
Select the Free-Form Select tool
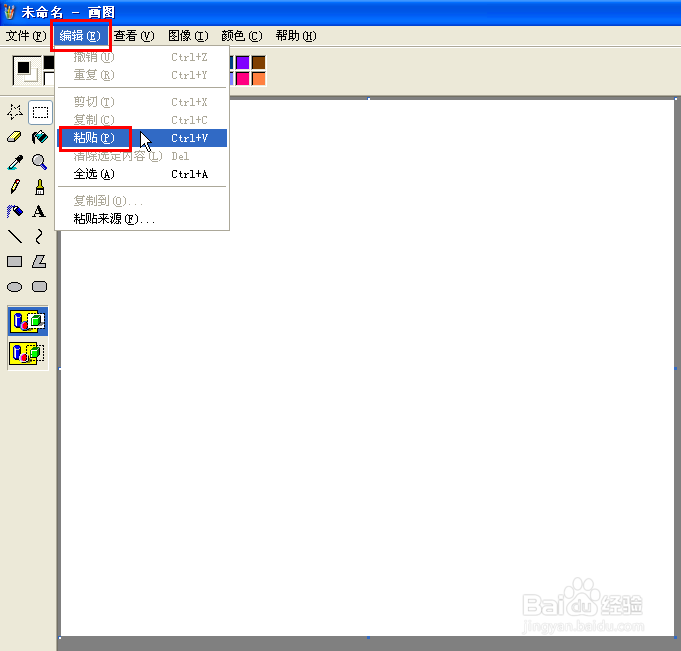click(15, 112)
